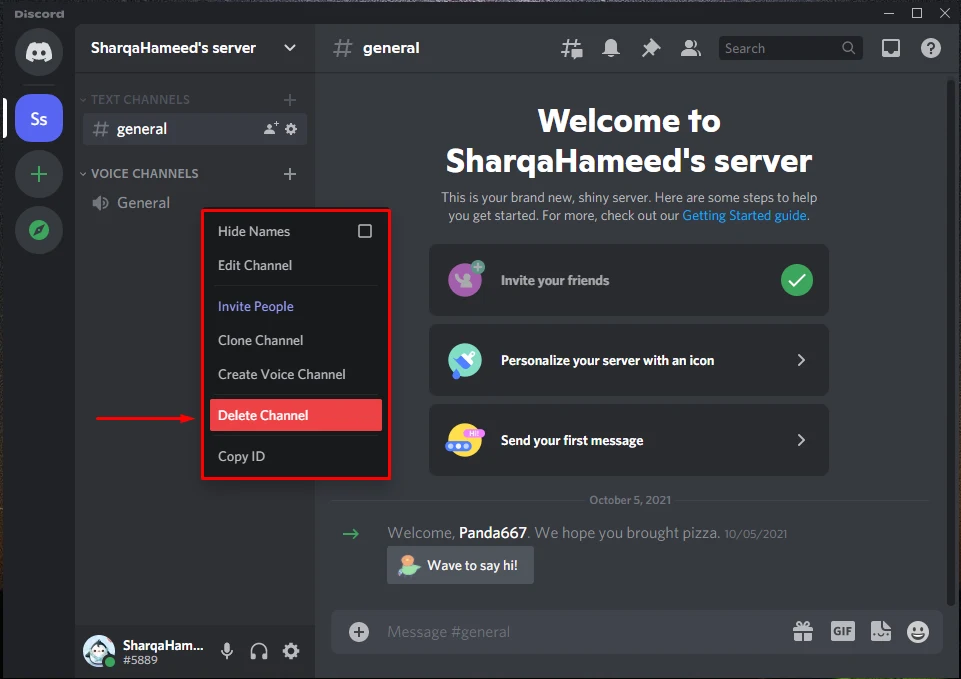Screen dimensions: 961x679
Task: Open the Threads icon in header
Action: point(572,48)
